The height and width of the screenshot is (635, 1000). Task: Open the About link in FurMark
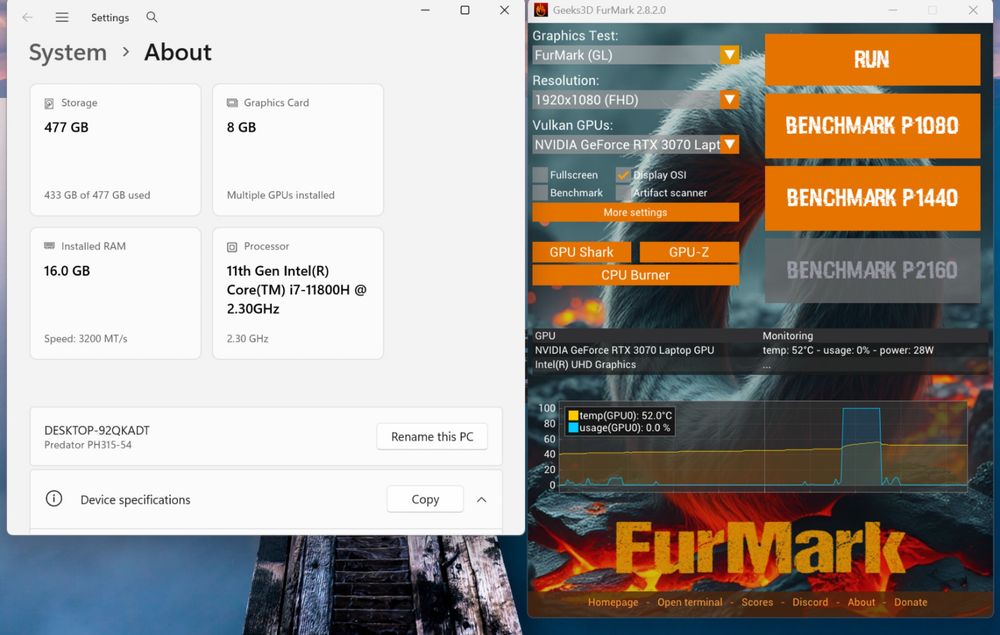click(x=861, y=602)
